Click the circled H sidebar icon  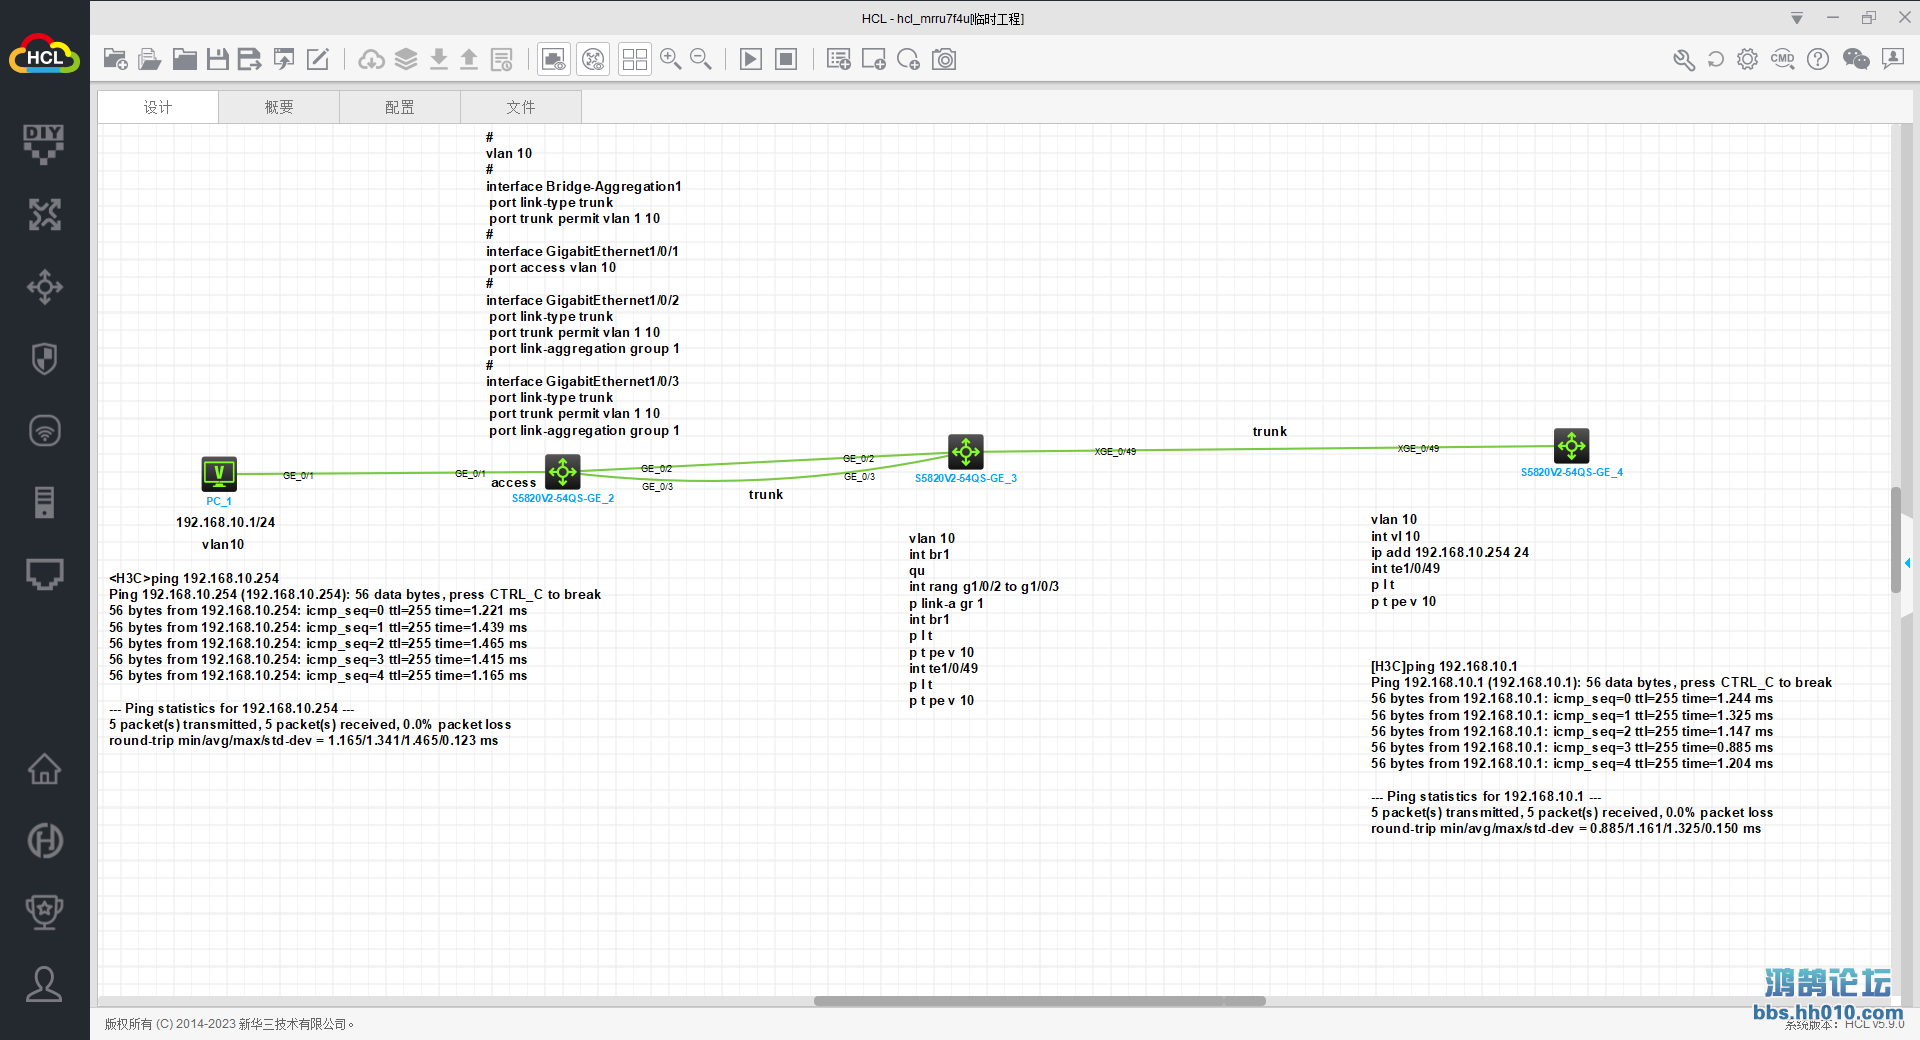pos(44,840)
